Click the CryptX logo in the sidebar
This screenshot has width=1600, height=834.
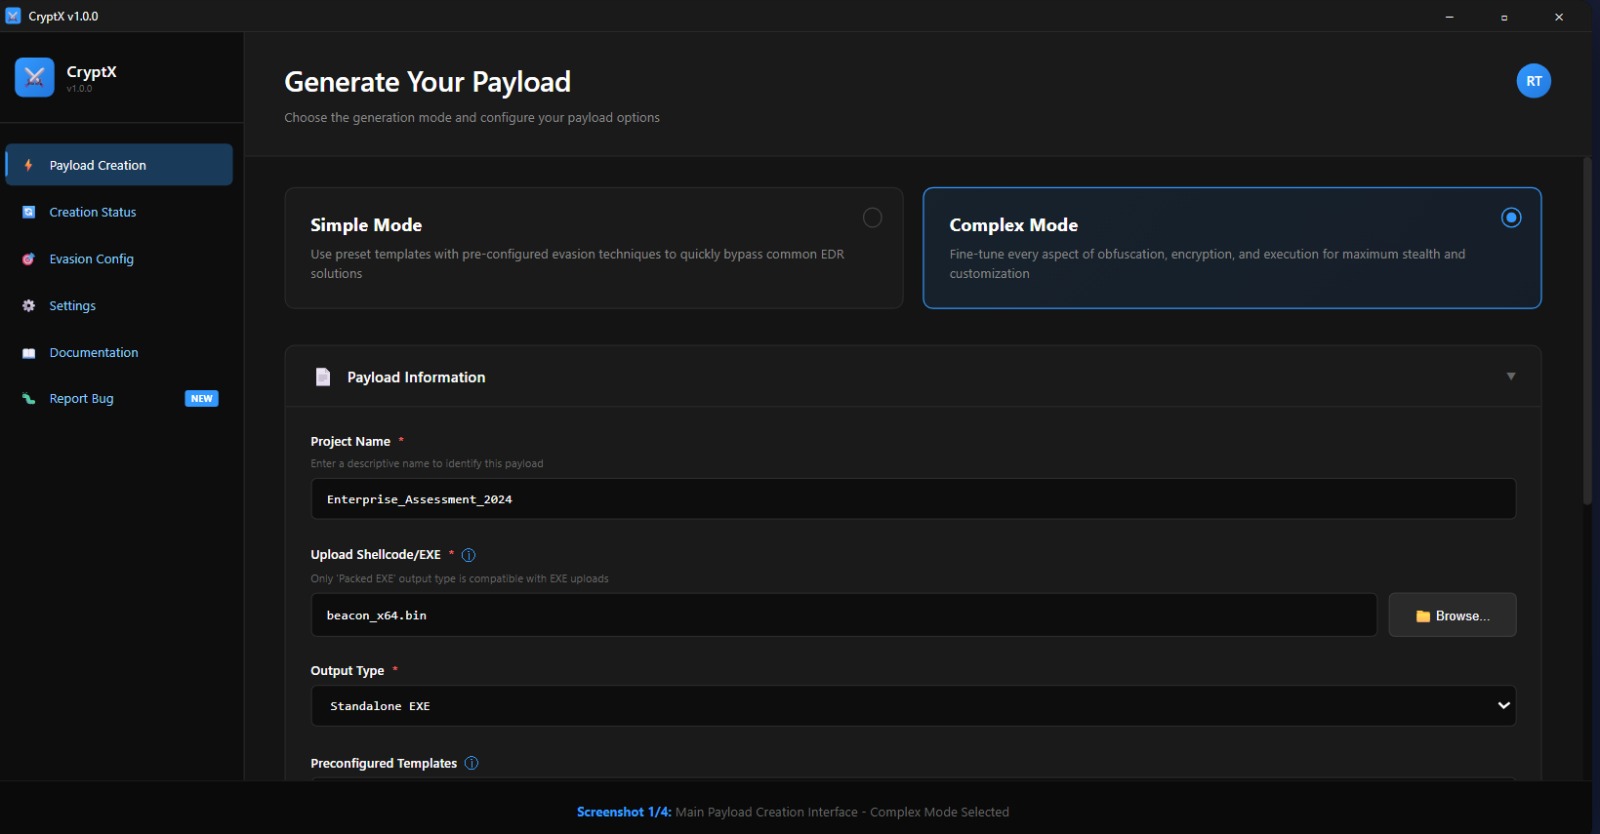(35, 78)
